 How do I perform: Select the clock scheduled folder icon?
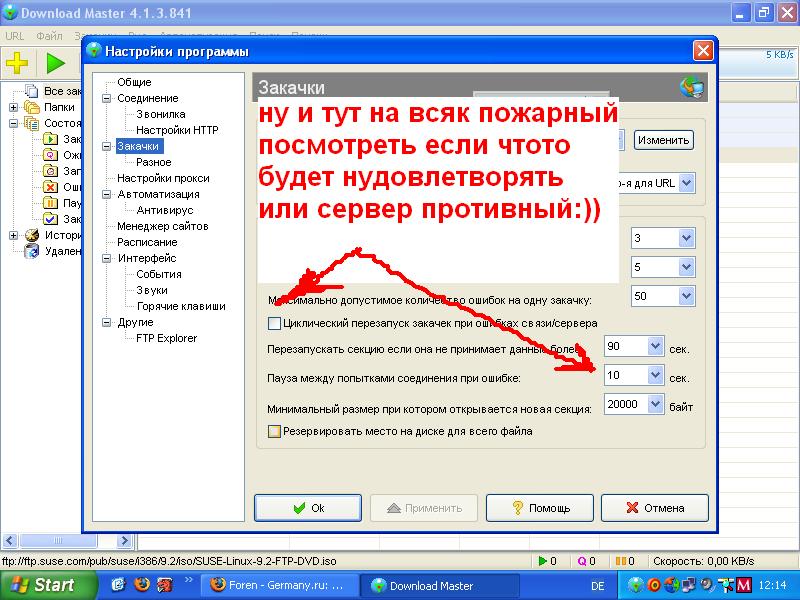pyautogui.click(x=51, y=171)
